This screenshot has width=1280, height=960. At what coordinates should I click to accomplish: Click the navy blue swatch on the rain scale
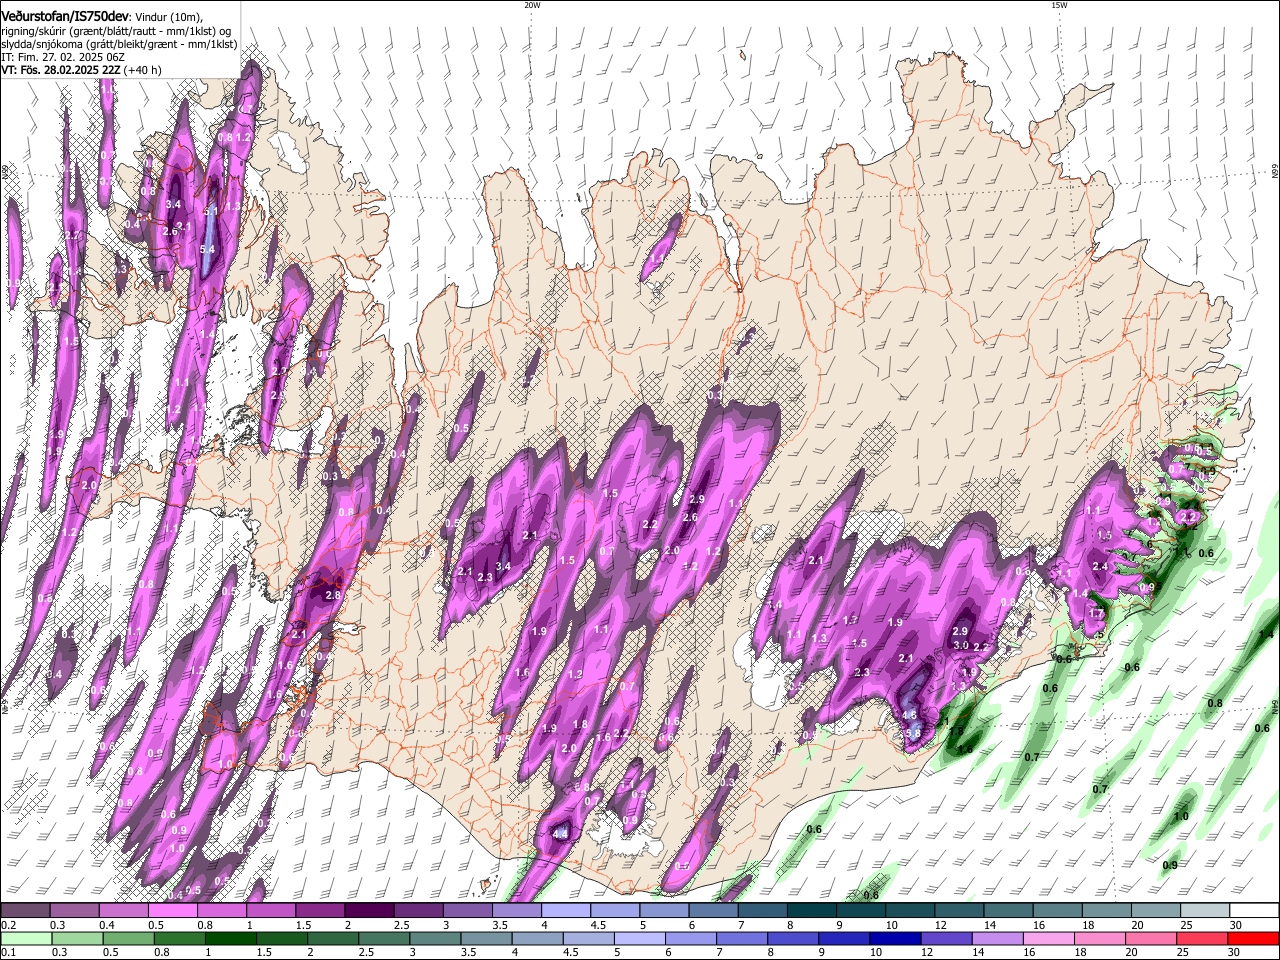(893, 938)
